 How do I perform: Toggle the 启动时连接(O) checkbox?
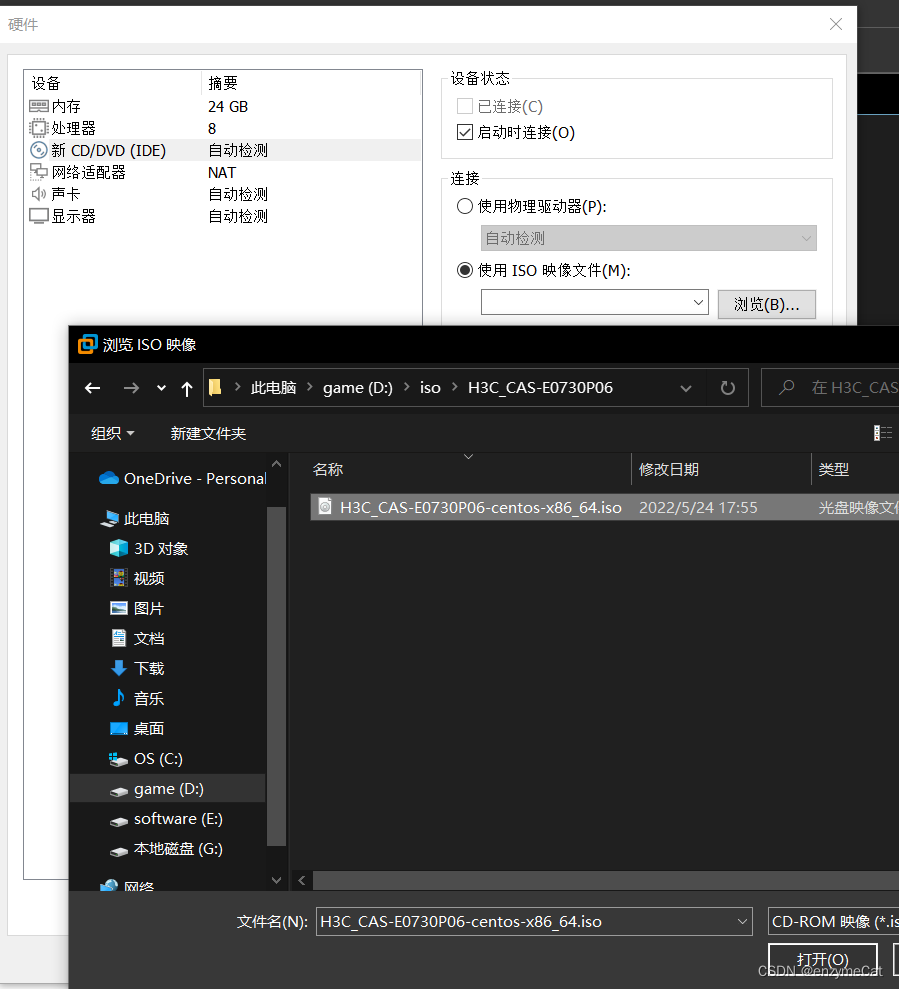coord(465,132)
